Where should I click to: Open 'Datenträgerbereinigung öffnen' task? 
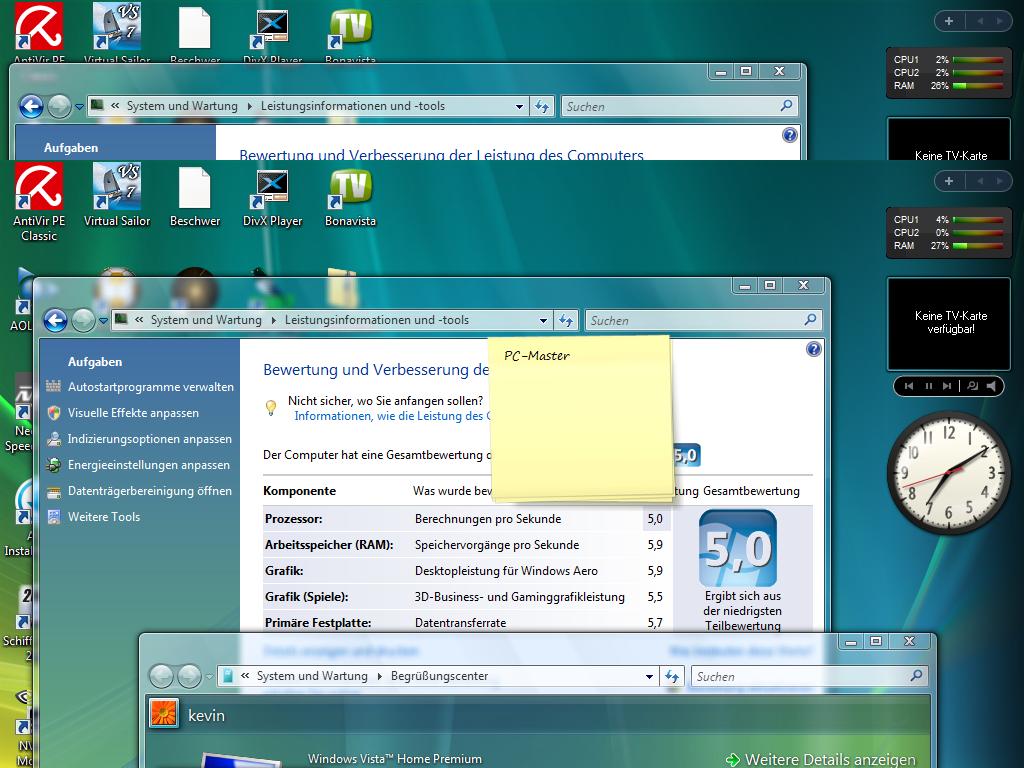click(x=150, y=491)
